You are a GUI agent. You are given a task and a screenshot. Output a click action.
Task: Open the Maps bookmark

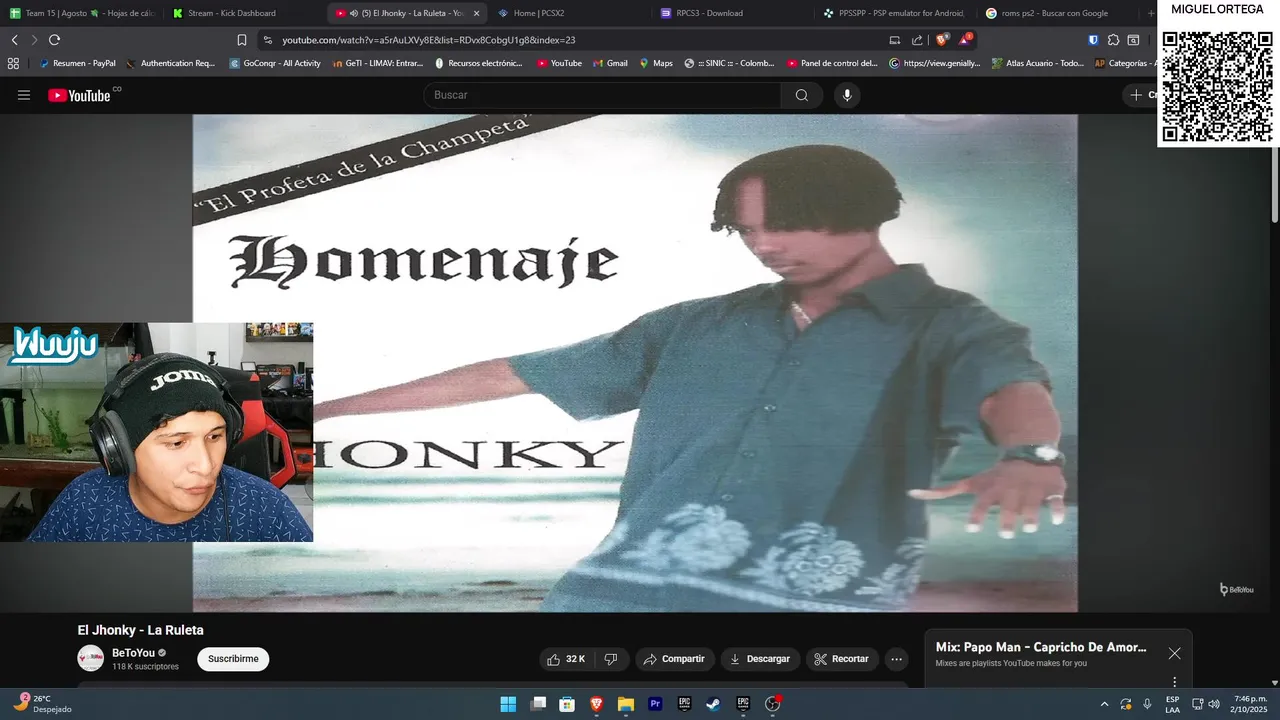[x=656, y=63]
